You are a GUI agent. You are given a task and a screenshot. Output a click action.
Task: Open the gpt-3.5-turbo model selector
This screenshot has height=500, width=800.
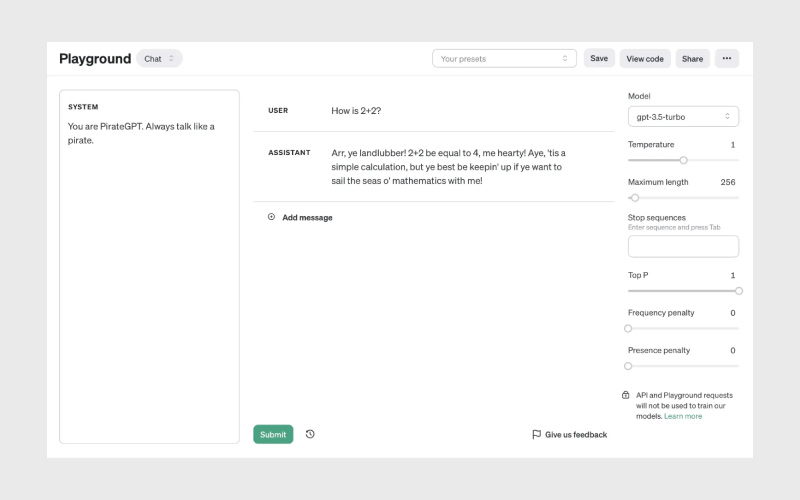(683, 117)
